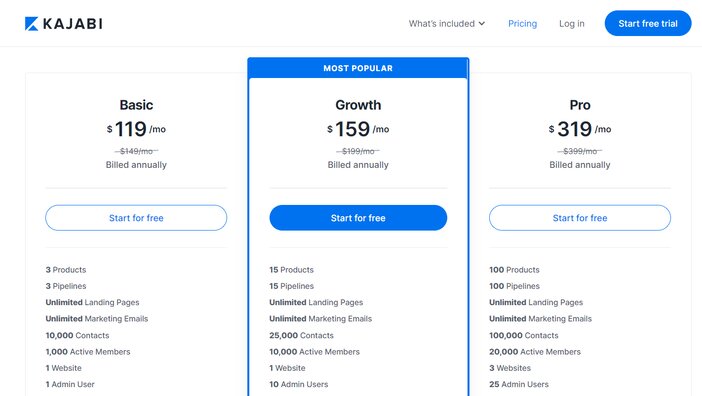Viewport: 702px width, 396px height.
Task: Click the 1 Admin User feature
Action: tap(70, 384)
